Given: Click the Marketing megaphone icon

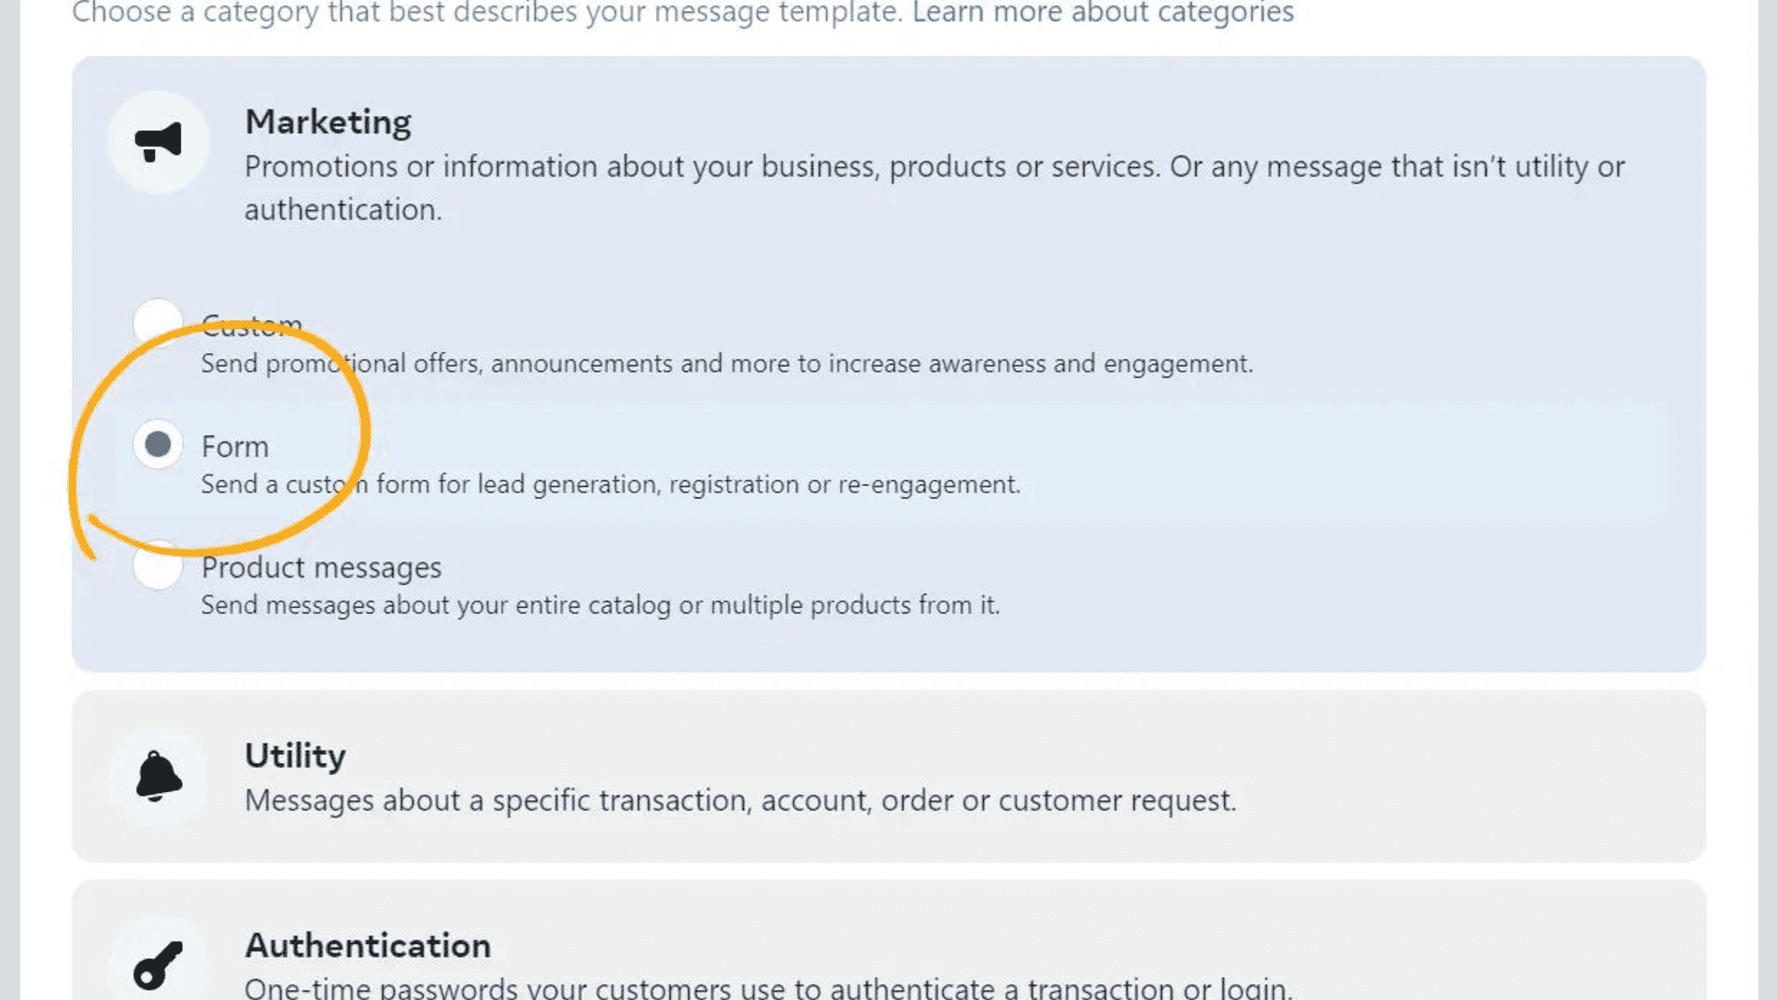Looking at the screenshot, I should coord(158,142).
